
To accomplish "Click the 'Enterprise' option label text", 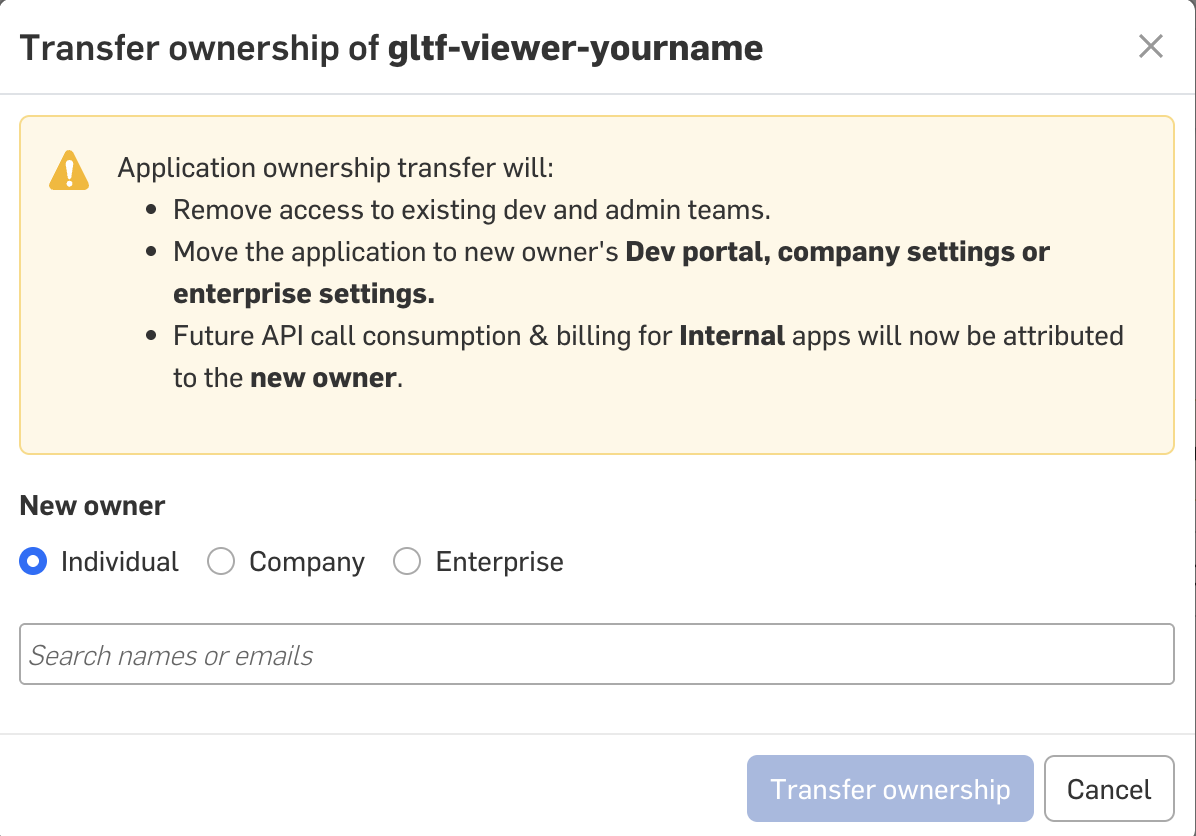I will click(x=499, y=562).
